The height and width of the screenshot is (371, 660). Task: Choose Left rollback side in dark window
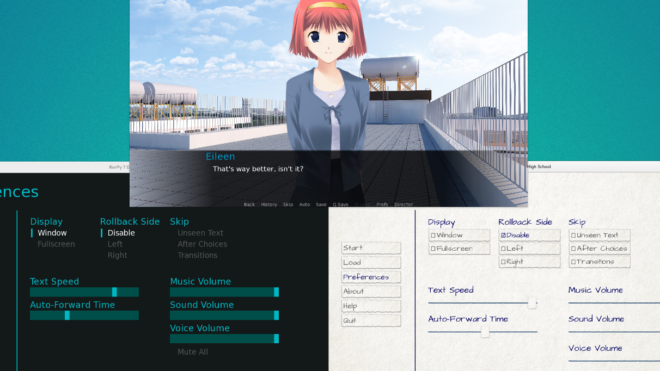click(x=115, y=244)
